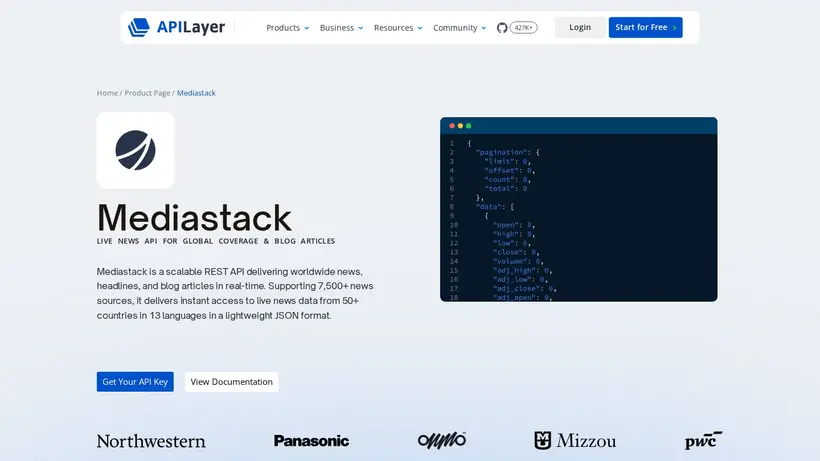The height and width of the screenshot is (461, 820).
Task: Click the APILayer logo
Action: point(176,27)
